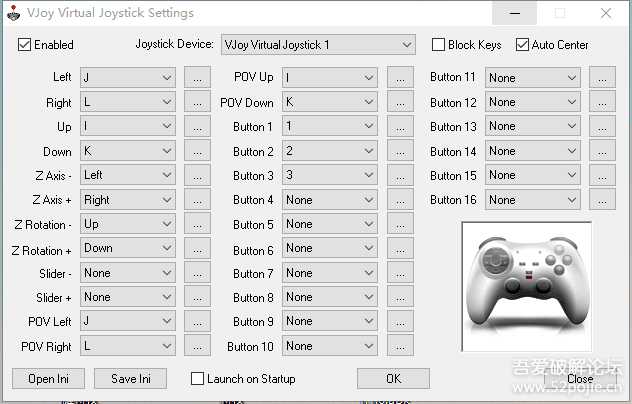Expand the Joystick Device dropdown
This screenshot has height=404, width=632.
317,45
